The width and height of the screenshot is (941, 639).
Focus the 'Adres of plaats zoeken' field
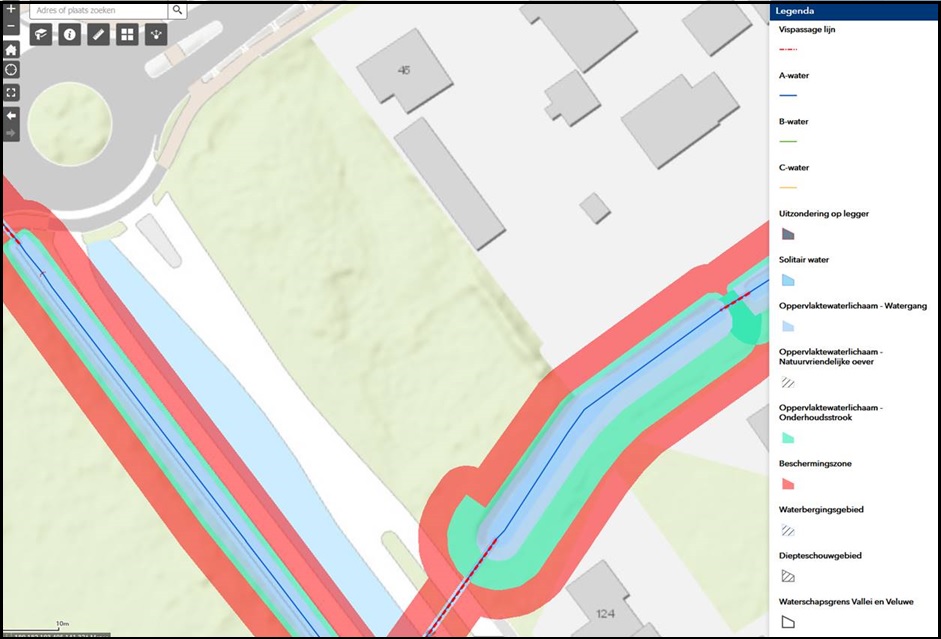[x=99, y=10]
